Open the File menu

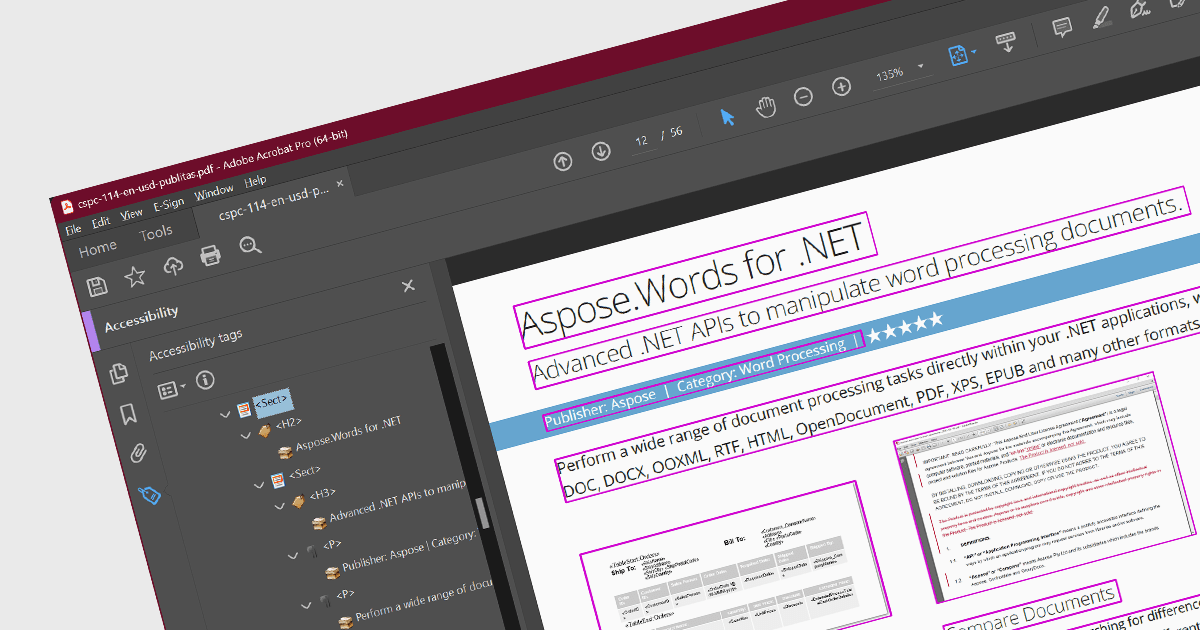(x=73, y=229)
